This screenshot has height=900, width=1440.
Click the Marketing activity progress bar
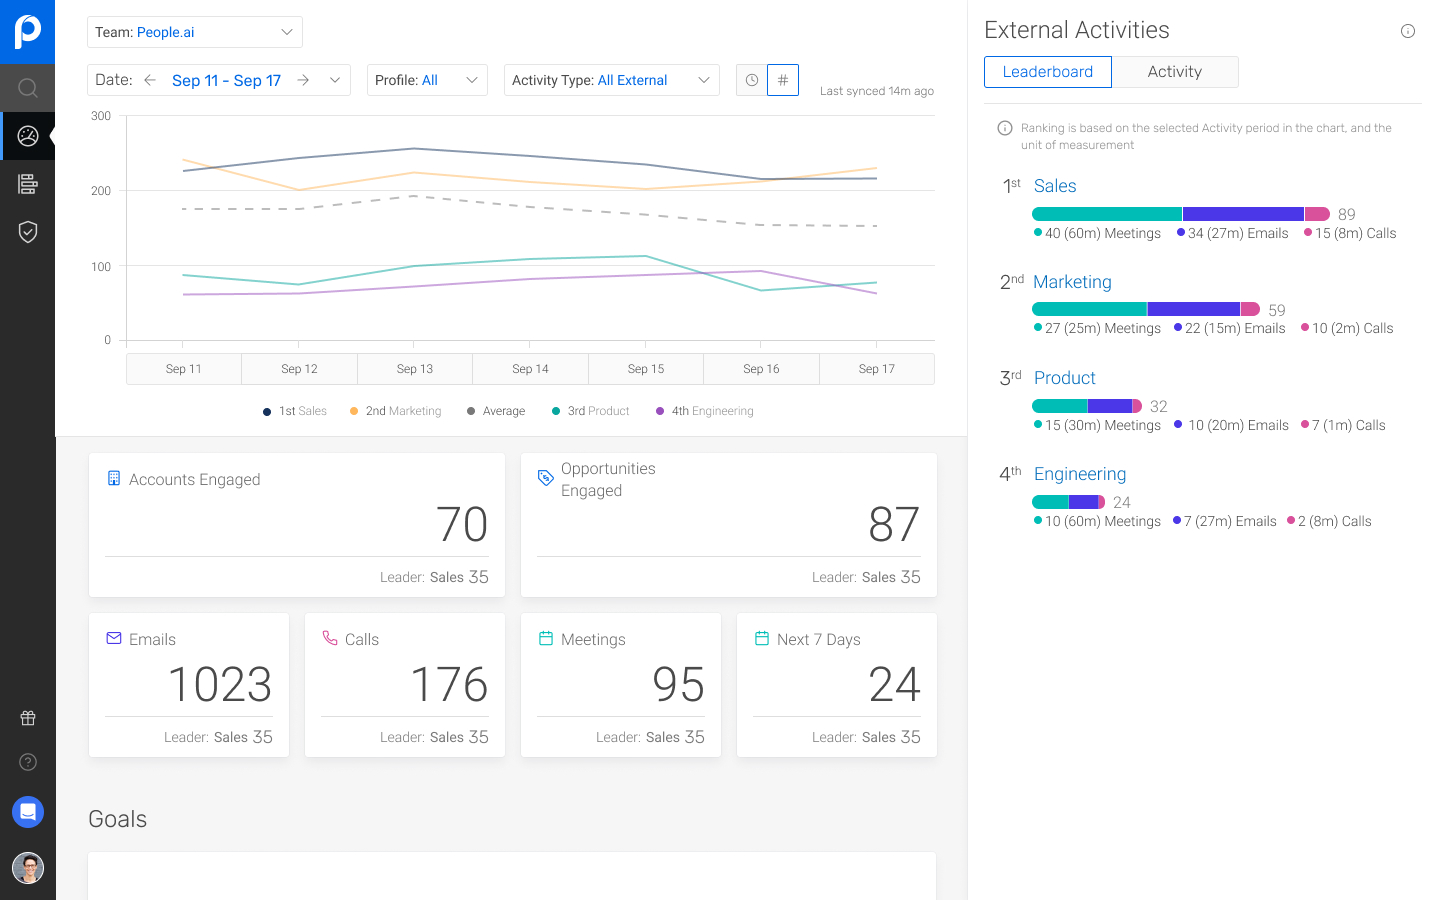[1146, 310]
